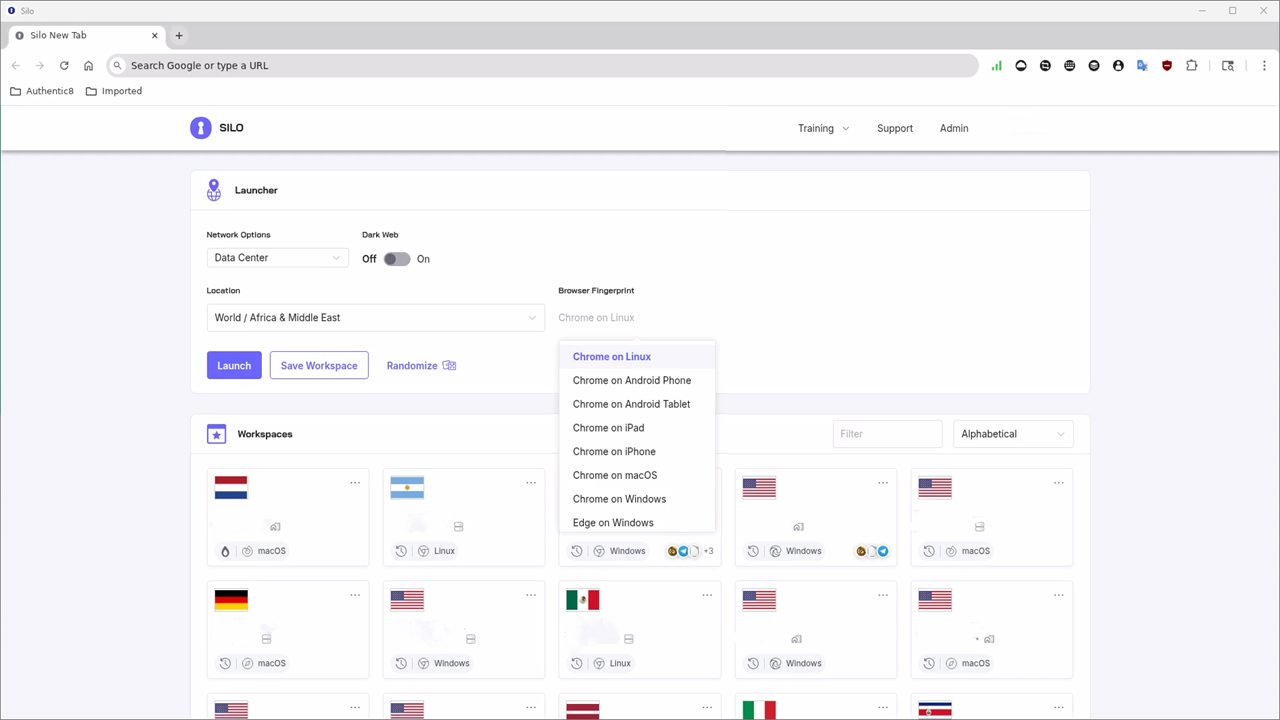Expand the Training menu
This screenshot has width=1280, height=720.
point(823,128)
